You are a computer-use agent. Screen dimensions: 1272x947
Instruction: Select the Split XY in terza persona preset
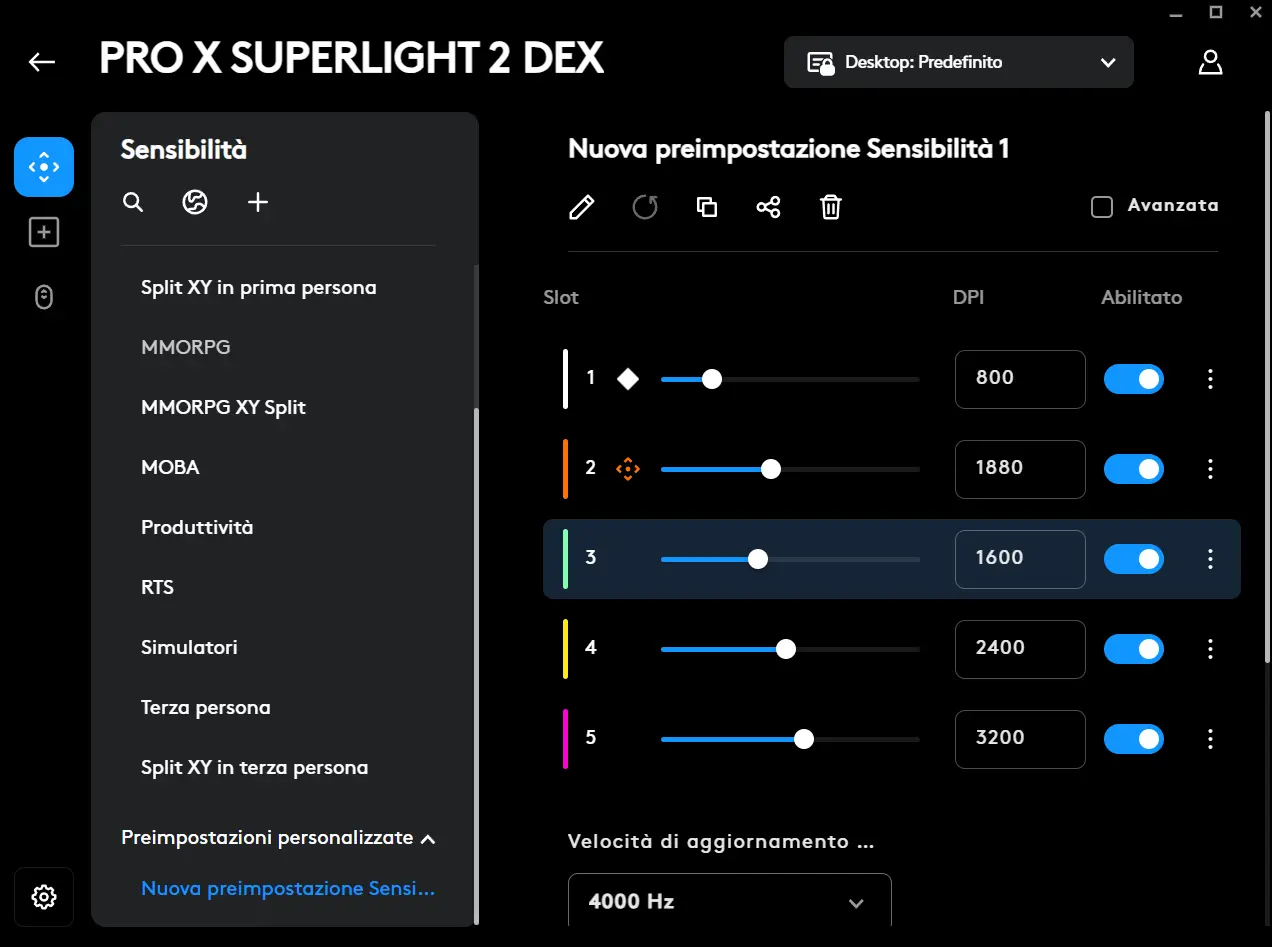coord(255,768)
